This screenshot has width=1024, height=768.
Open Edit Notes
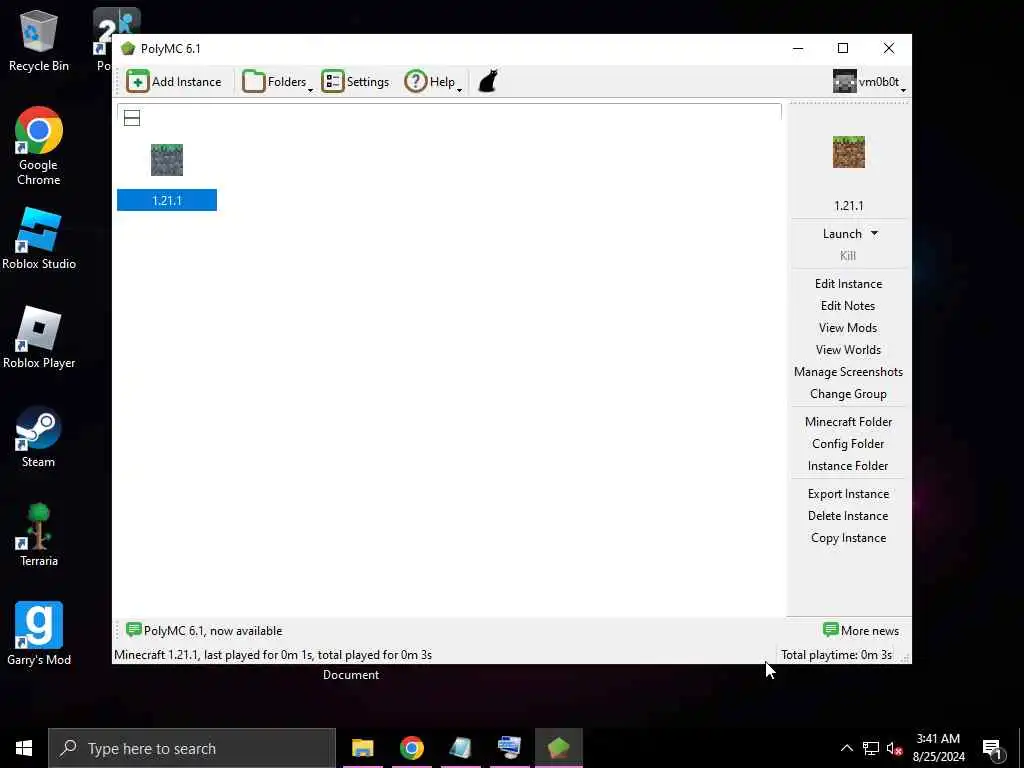click(848, 306)
